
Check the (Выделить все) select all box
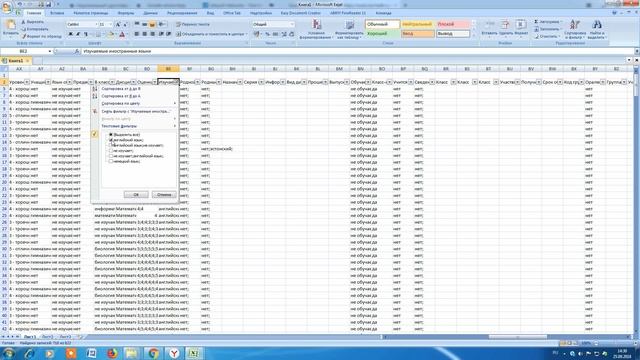click(x=111, y=135)
